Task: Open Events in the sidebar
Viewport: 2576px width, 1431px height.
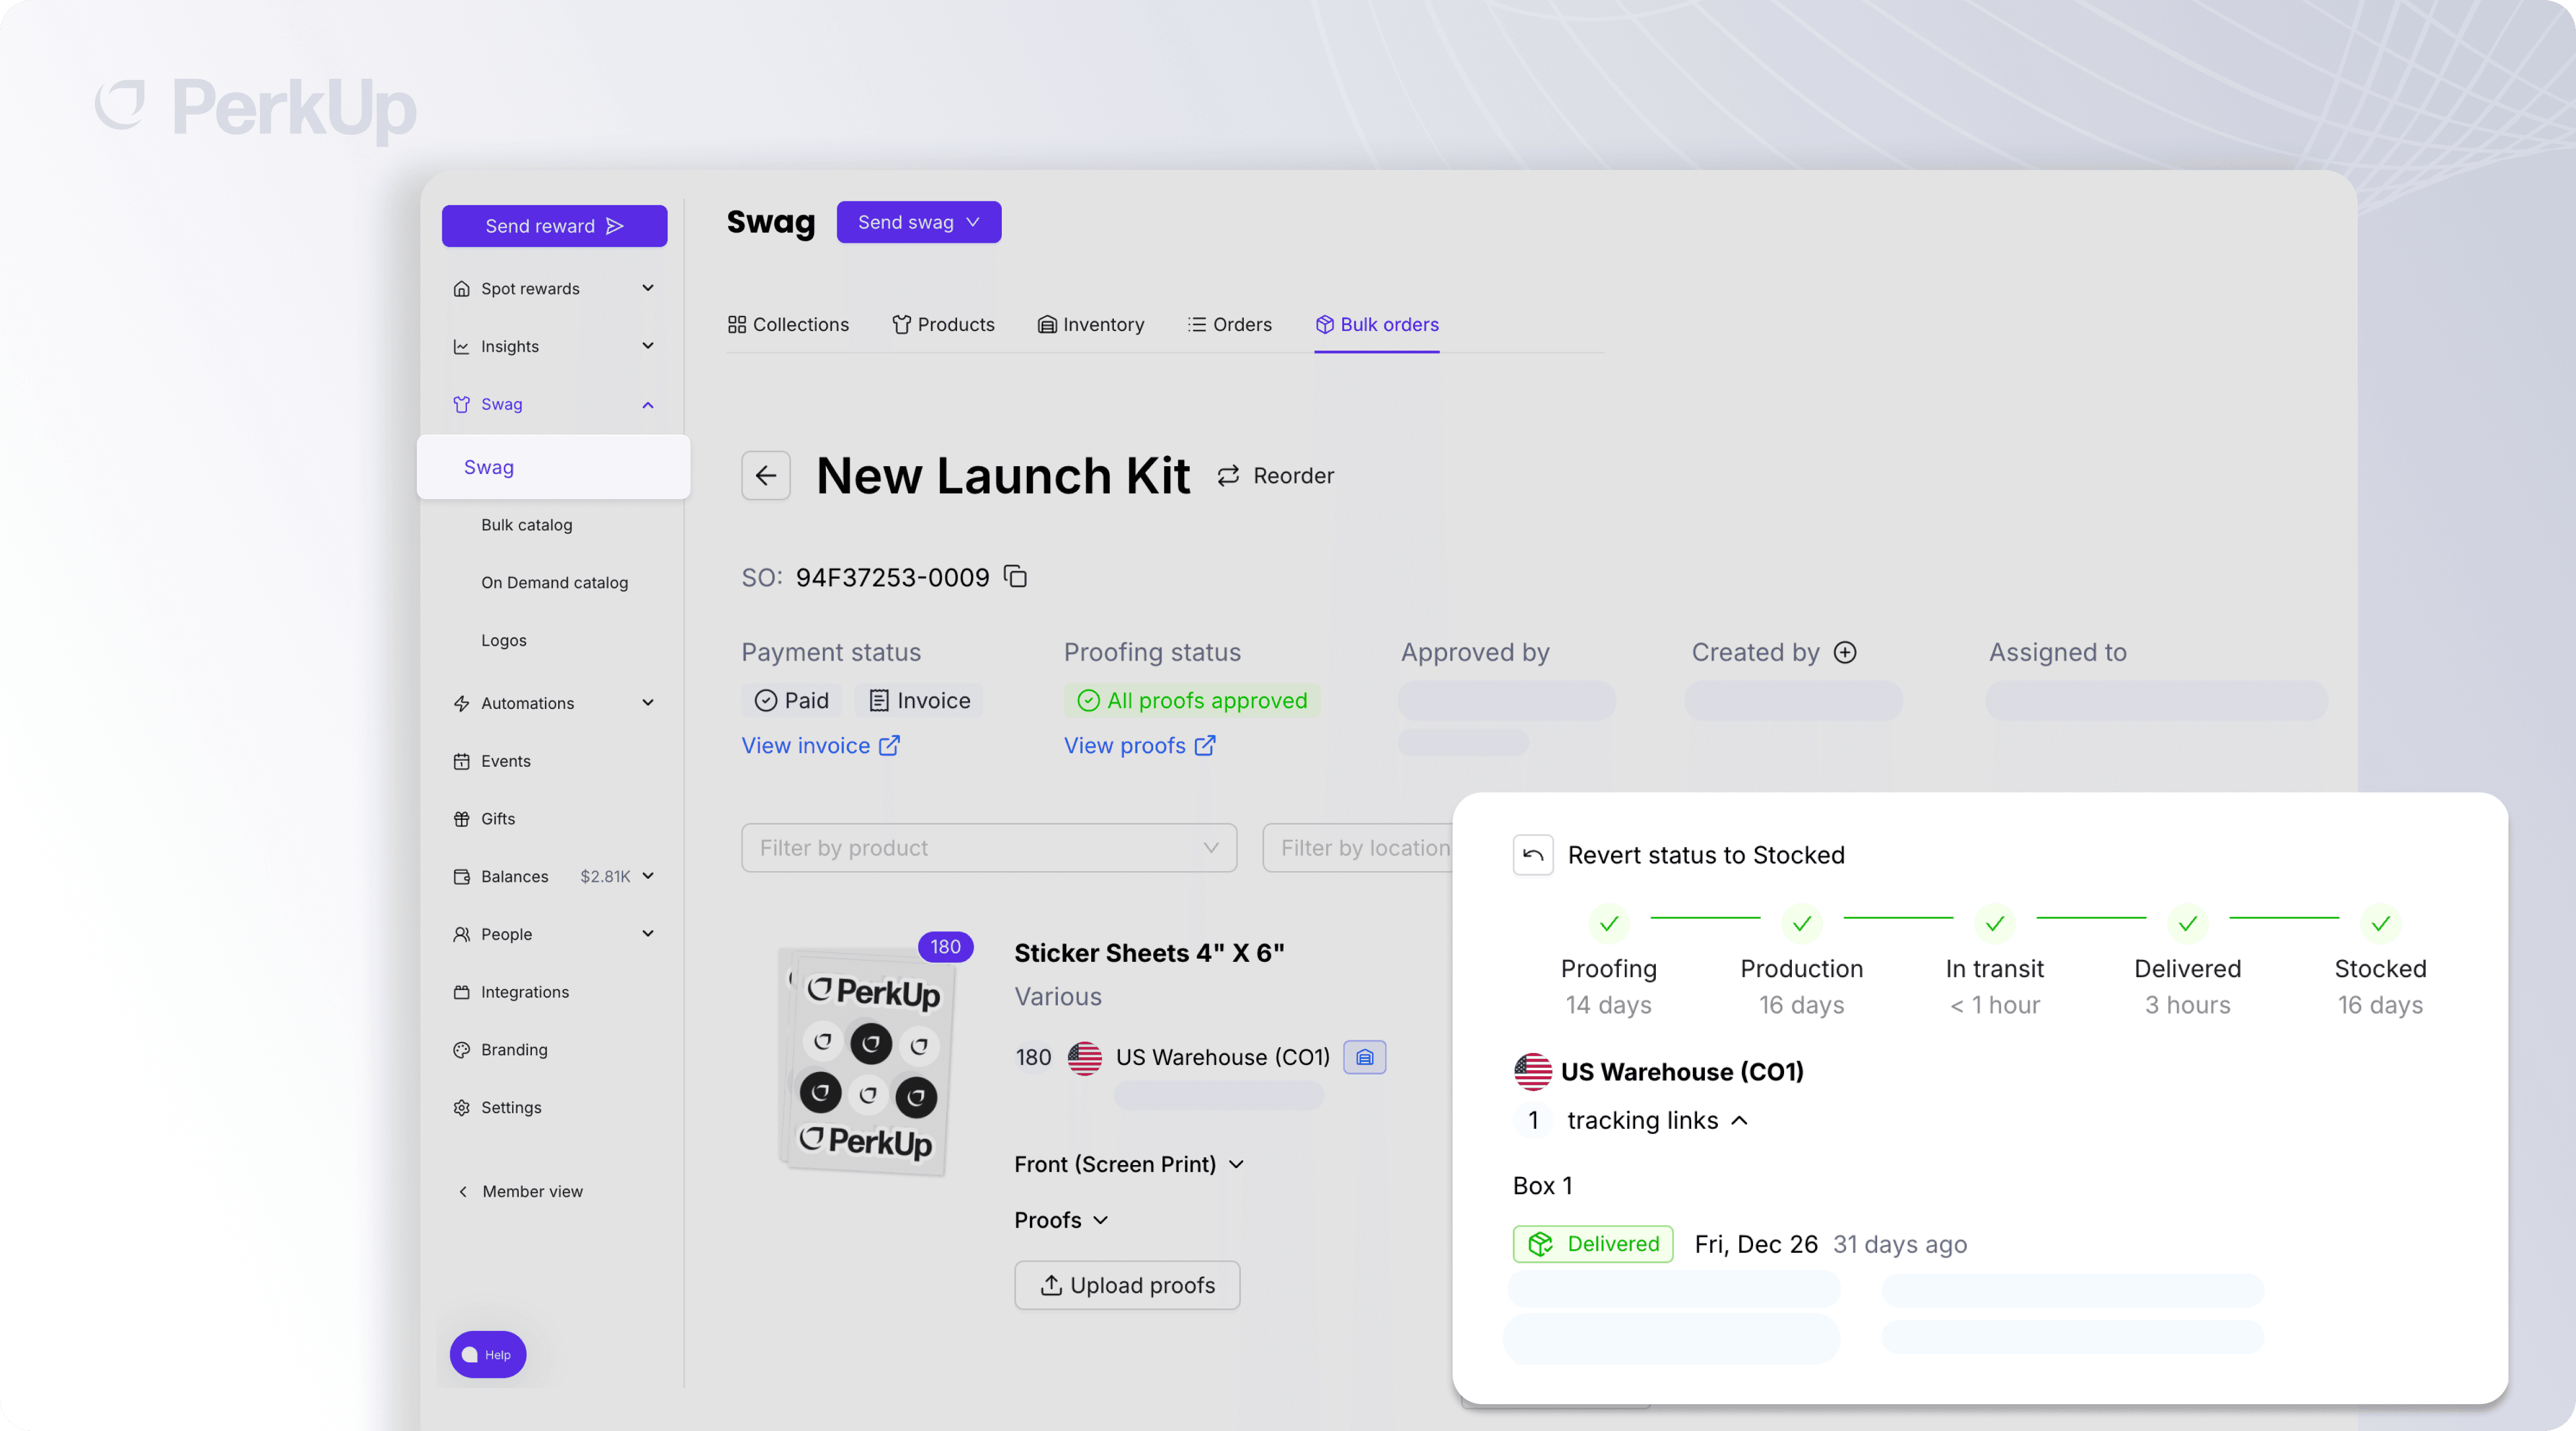Action: 505,761
